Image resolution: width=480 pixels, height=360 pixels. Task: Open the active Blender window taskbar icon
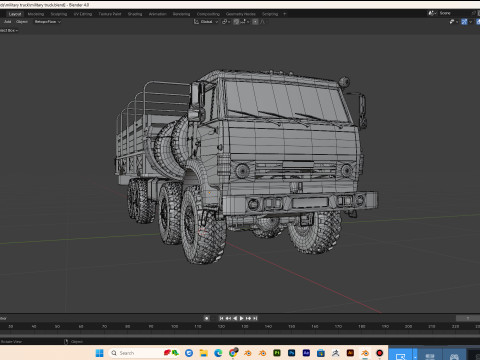pyautogui.click(x=365, y=353)
